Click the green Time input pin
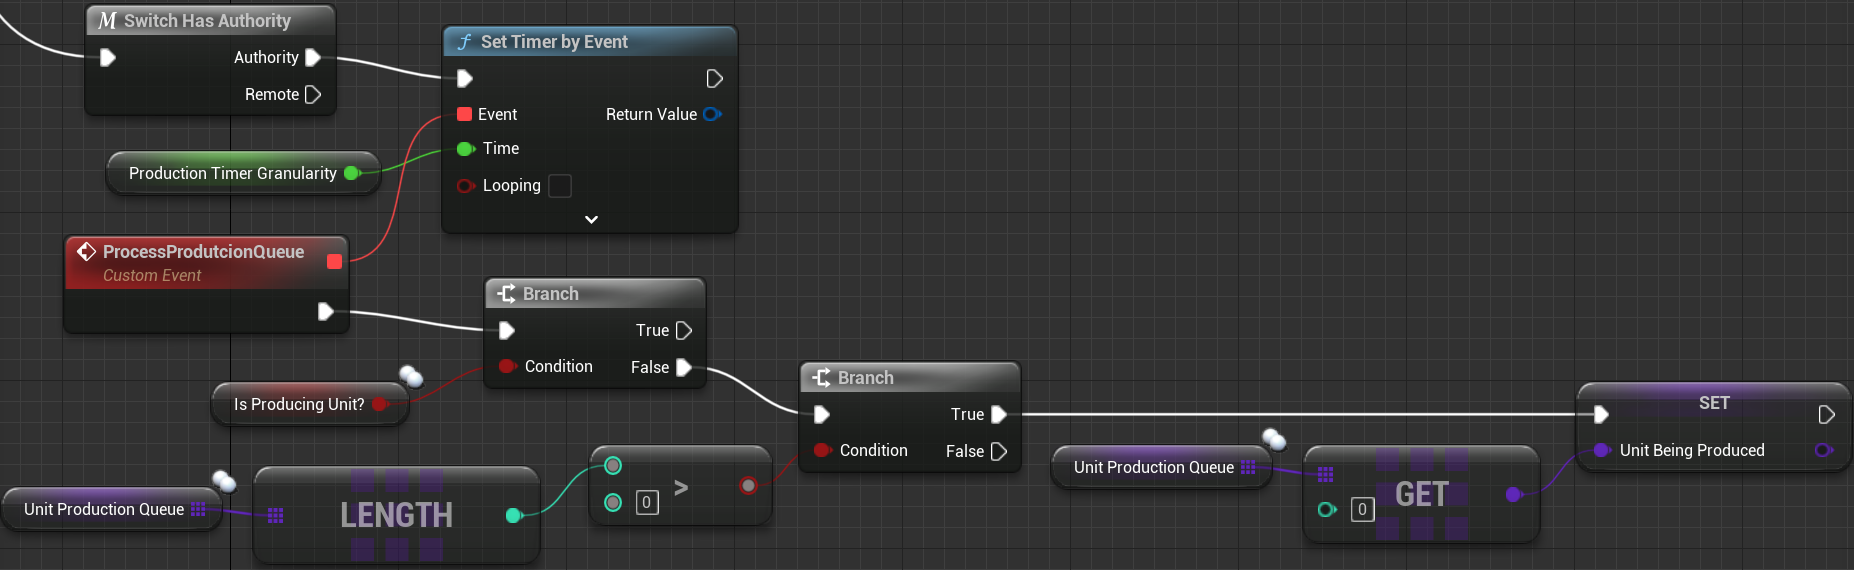 tap(465, 149)
